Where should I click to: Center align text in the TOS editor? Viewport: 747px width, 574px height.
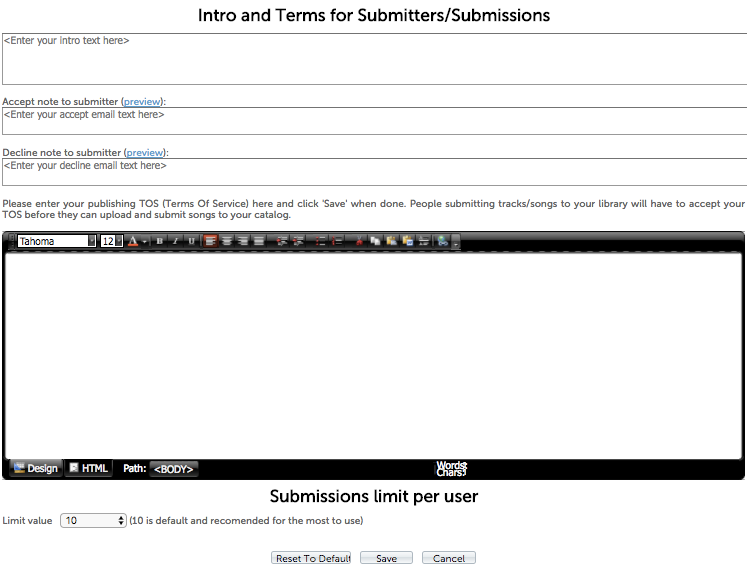(x=227, y=241)
